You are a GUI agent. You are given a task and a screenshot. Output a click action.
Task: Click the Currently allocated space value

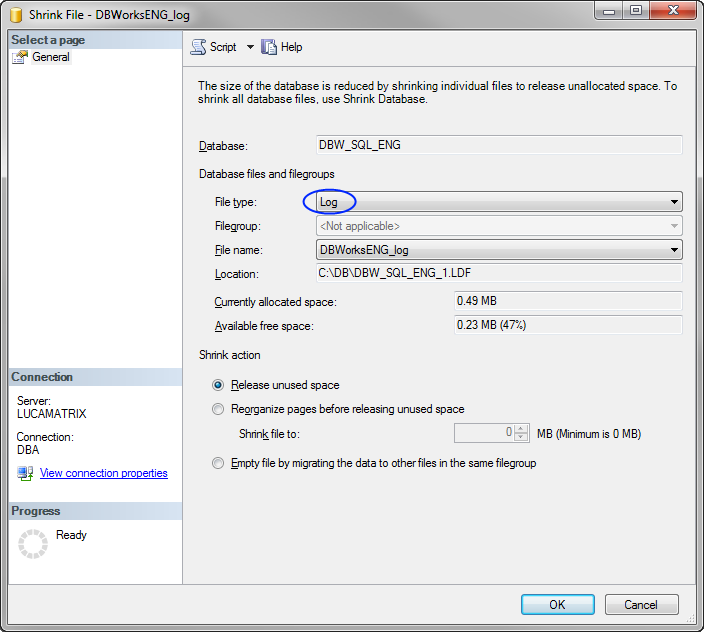click(x=568, y=301)
